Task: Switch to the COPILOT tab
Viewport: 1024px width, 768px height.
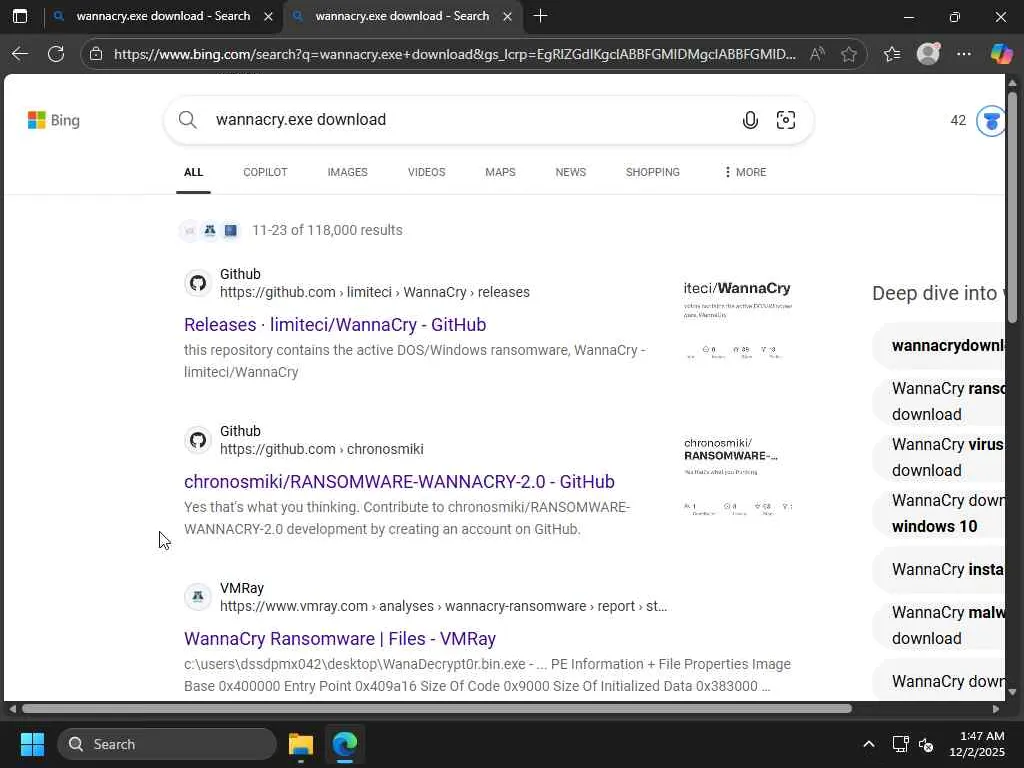Action: tap(265, 172)
